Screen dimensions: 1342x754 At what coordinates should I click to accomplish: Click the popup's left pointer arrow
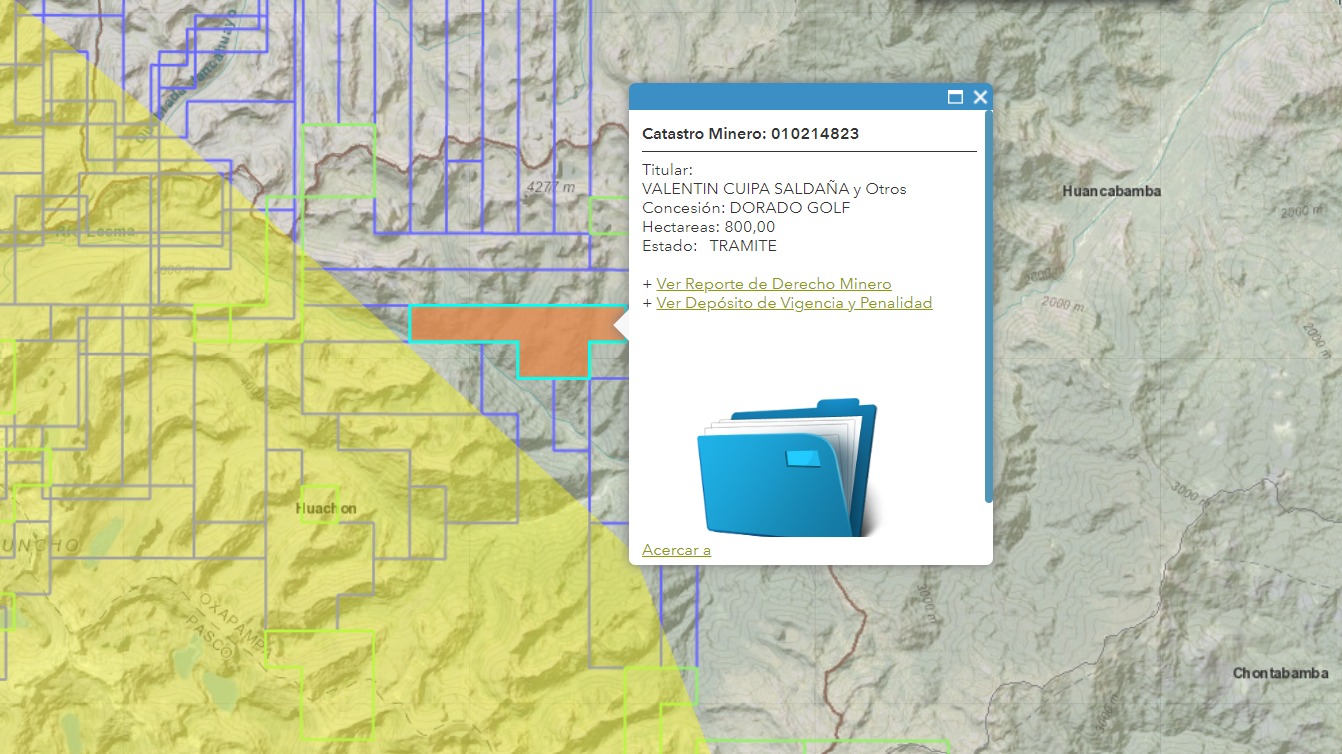[621, 326]
